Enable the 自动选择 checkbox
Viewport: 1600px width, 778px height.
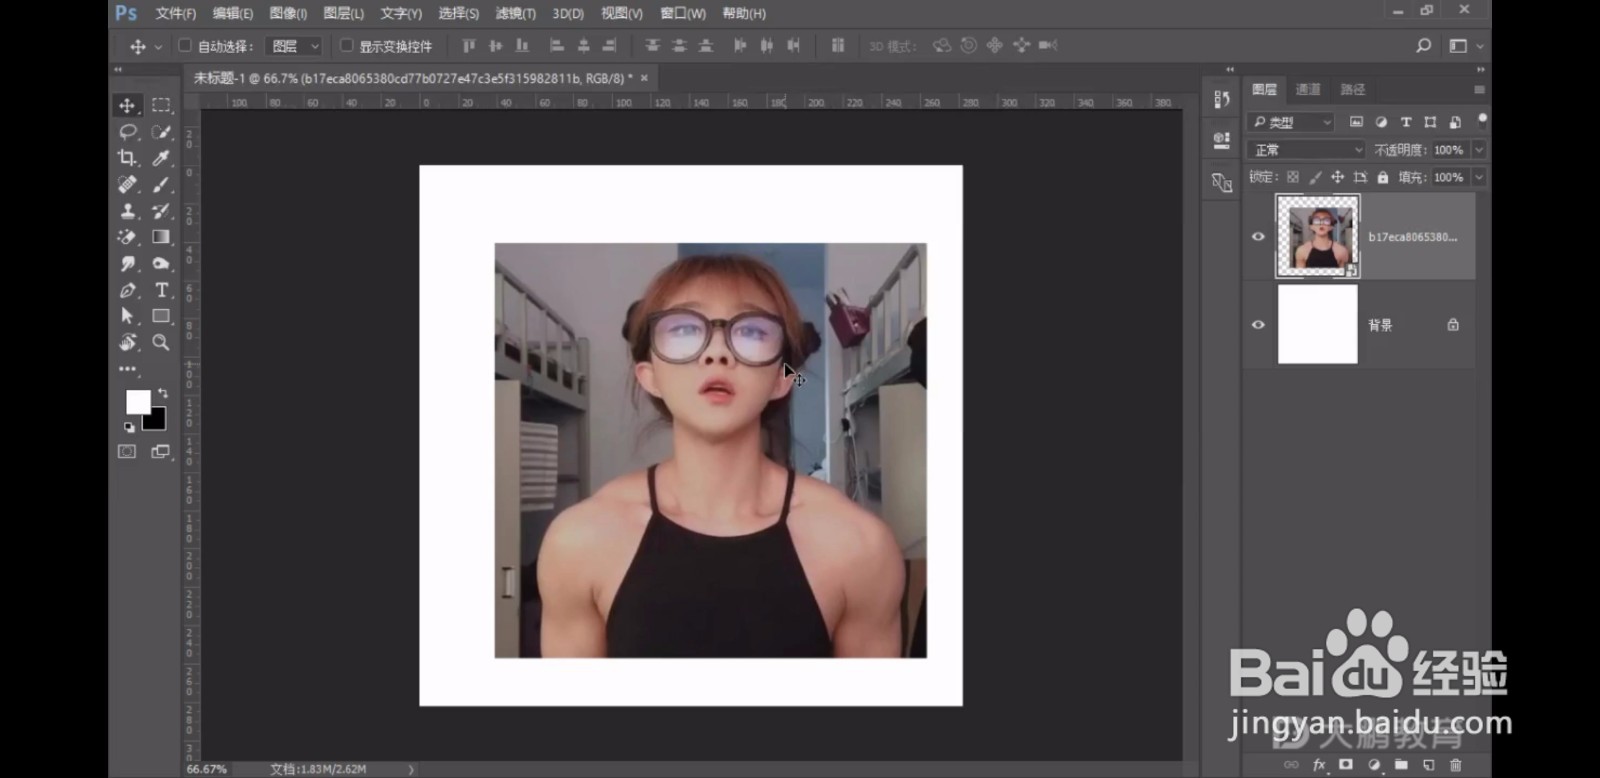pyautogui.click(x=185, y=46)
